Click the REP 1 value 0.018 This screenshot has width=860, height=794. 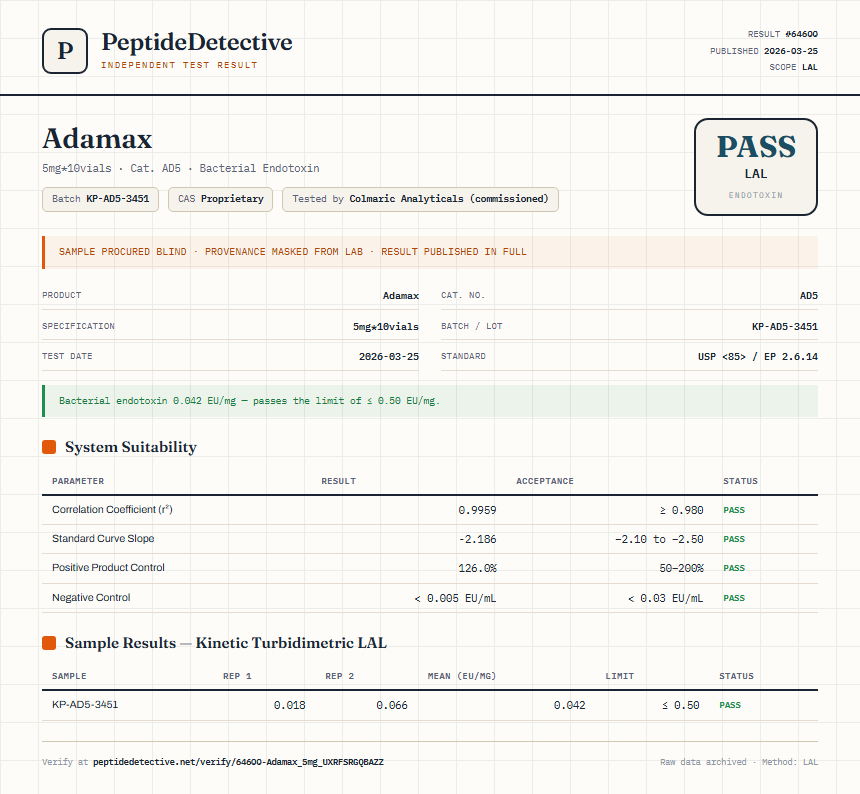click(x=290, y=706)
